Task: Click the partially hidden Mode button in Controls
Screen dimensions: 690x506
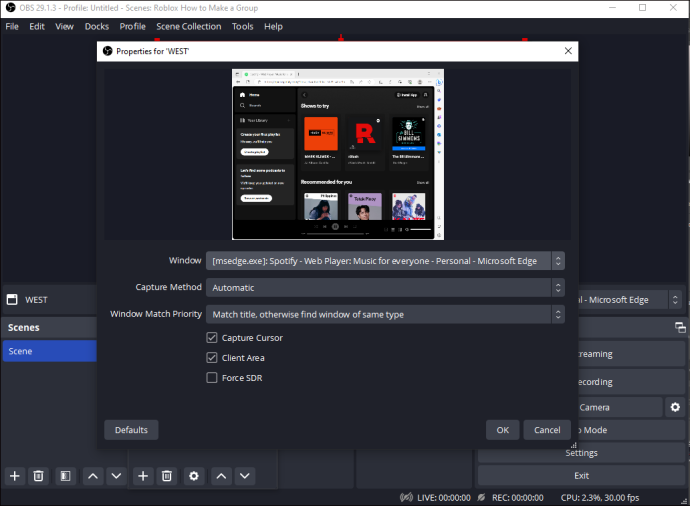Action: 631,430
